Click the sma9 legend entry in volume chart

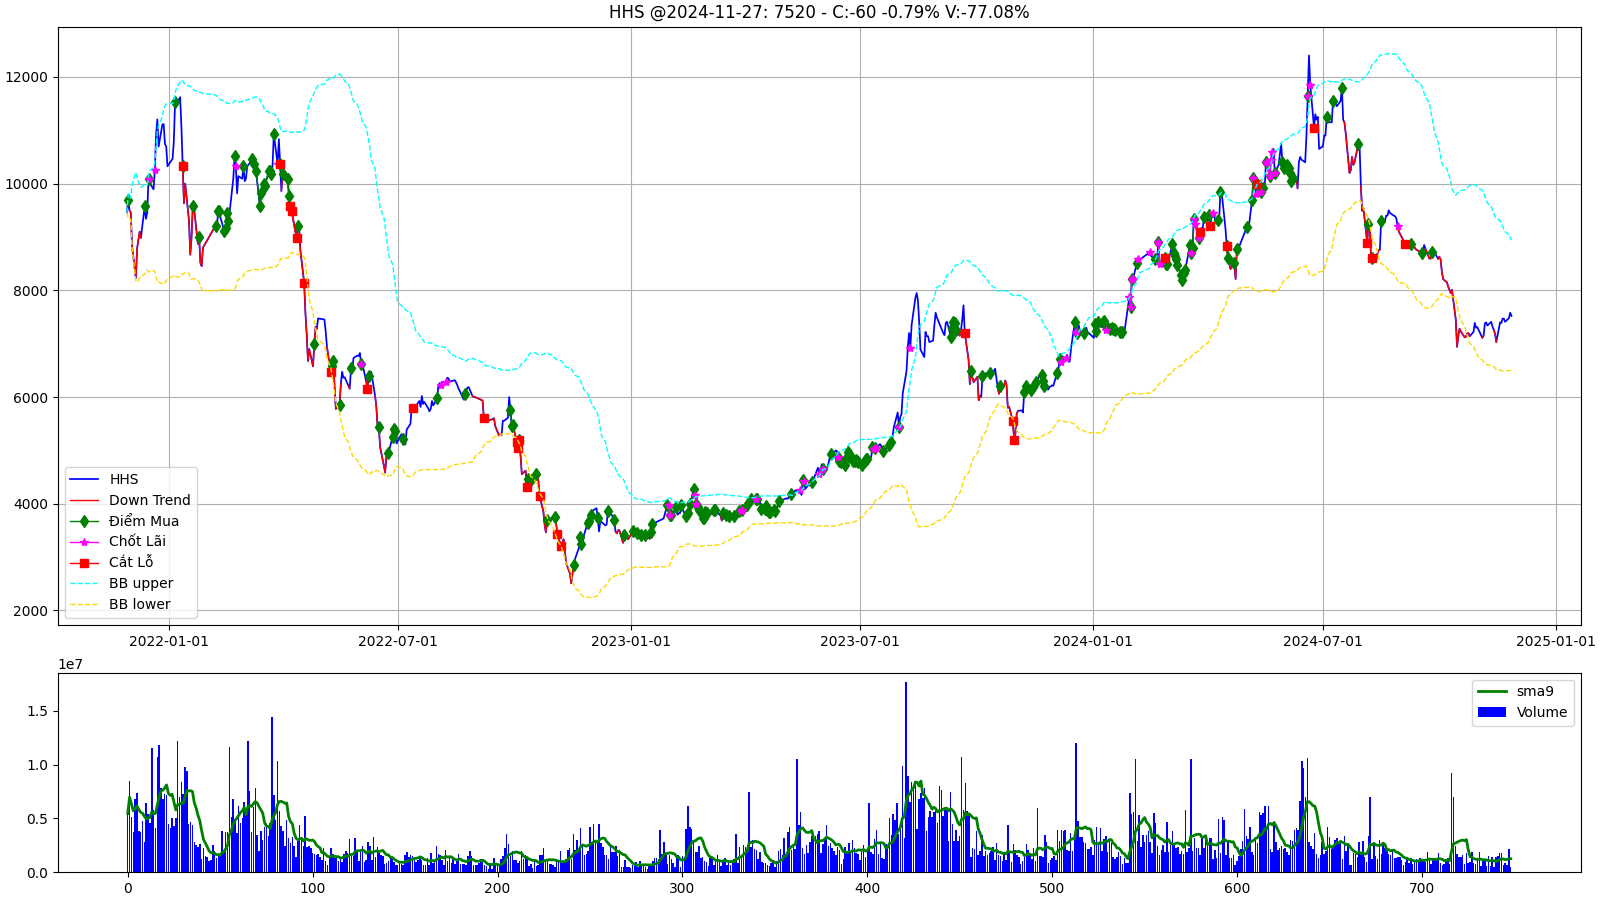tap(1535, 691)
